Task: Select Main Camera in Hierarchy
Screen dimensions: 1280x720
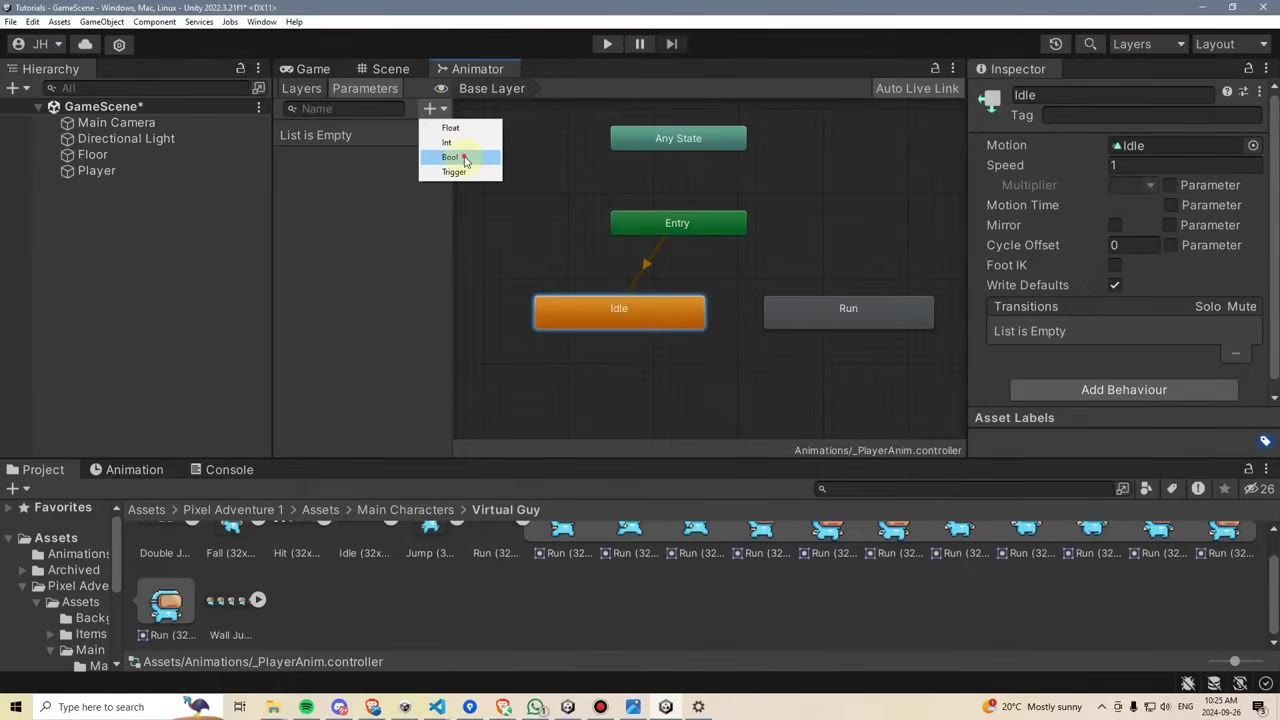Action: [x=116, y=122]
